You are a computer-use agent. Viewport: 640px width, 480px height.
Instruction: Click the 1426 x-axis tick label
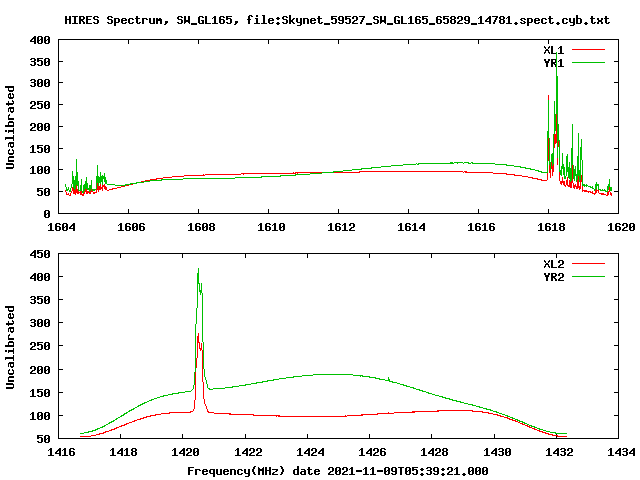[x=372, y=452]
